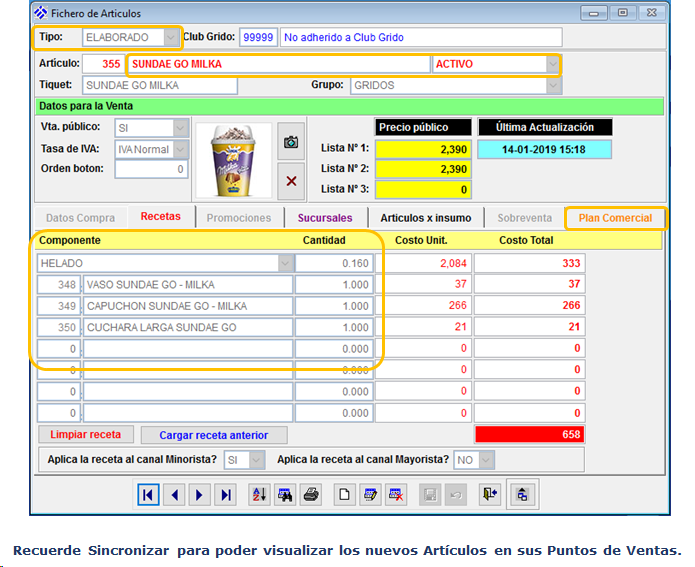
Task: Click the Lista Nº 3 price field
Action: 423,190
